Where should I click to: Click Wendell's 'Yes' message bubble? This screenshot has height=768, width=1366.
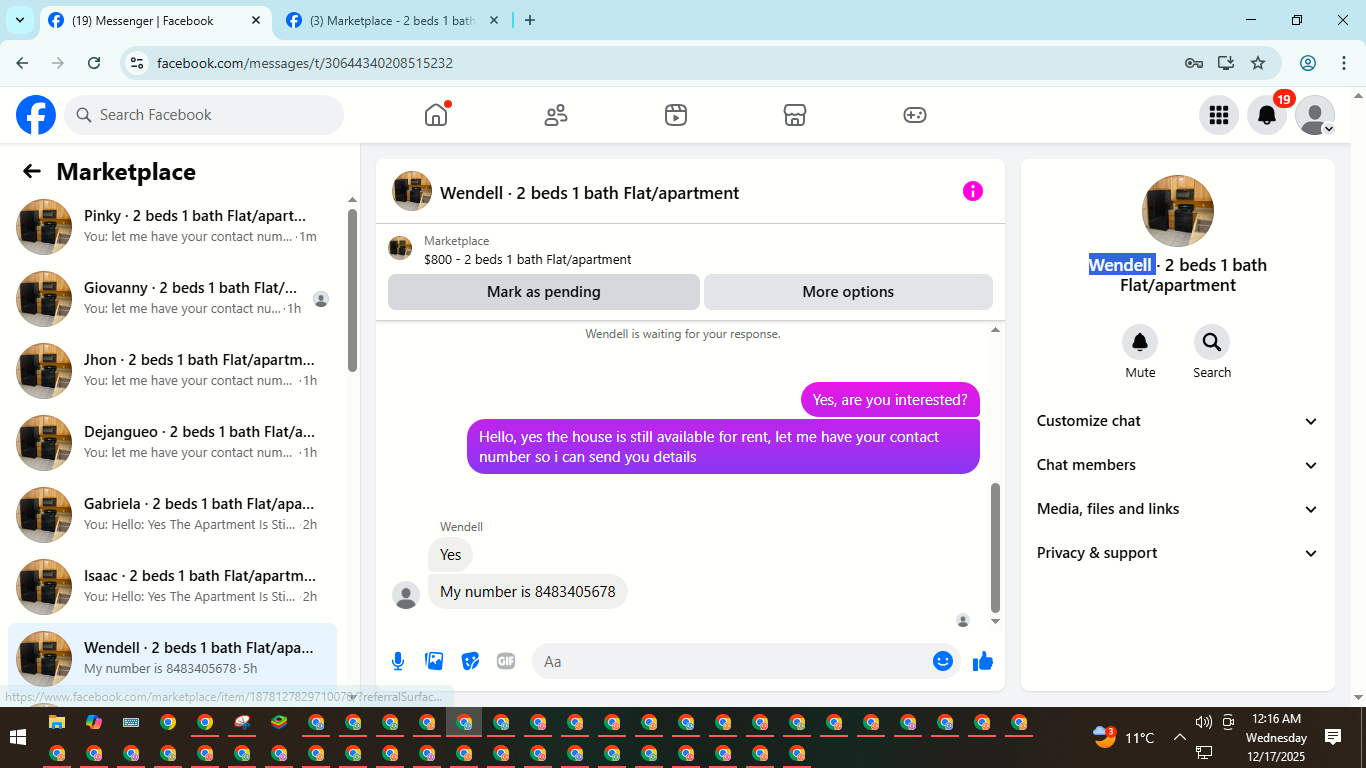pyautogui.click(x=451, y=554)
